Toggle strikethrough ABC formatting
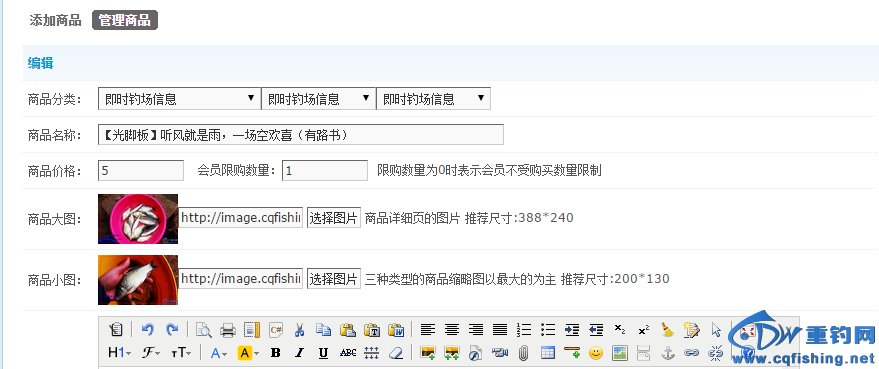879x369 pixels. click(x=348, y=353)
